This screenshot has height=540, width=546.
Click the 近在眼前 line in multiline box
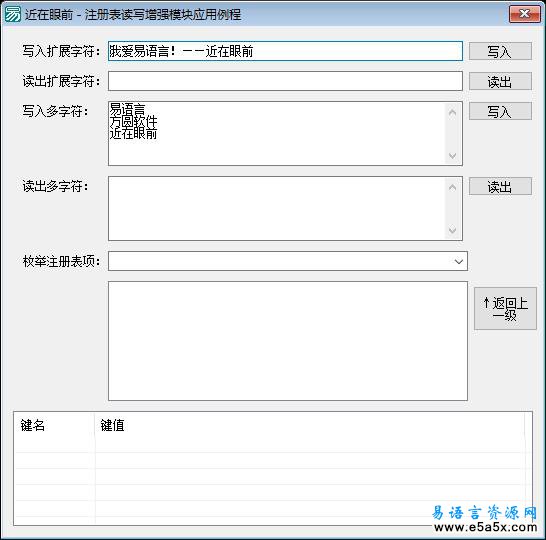(133, 133)
